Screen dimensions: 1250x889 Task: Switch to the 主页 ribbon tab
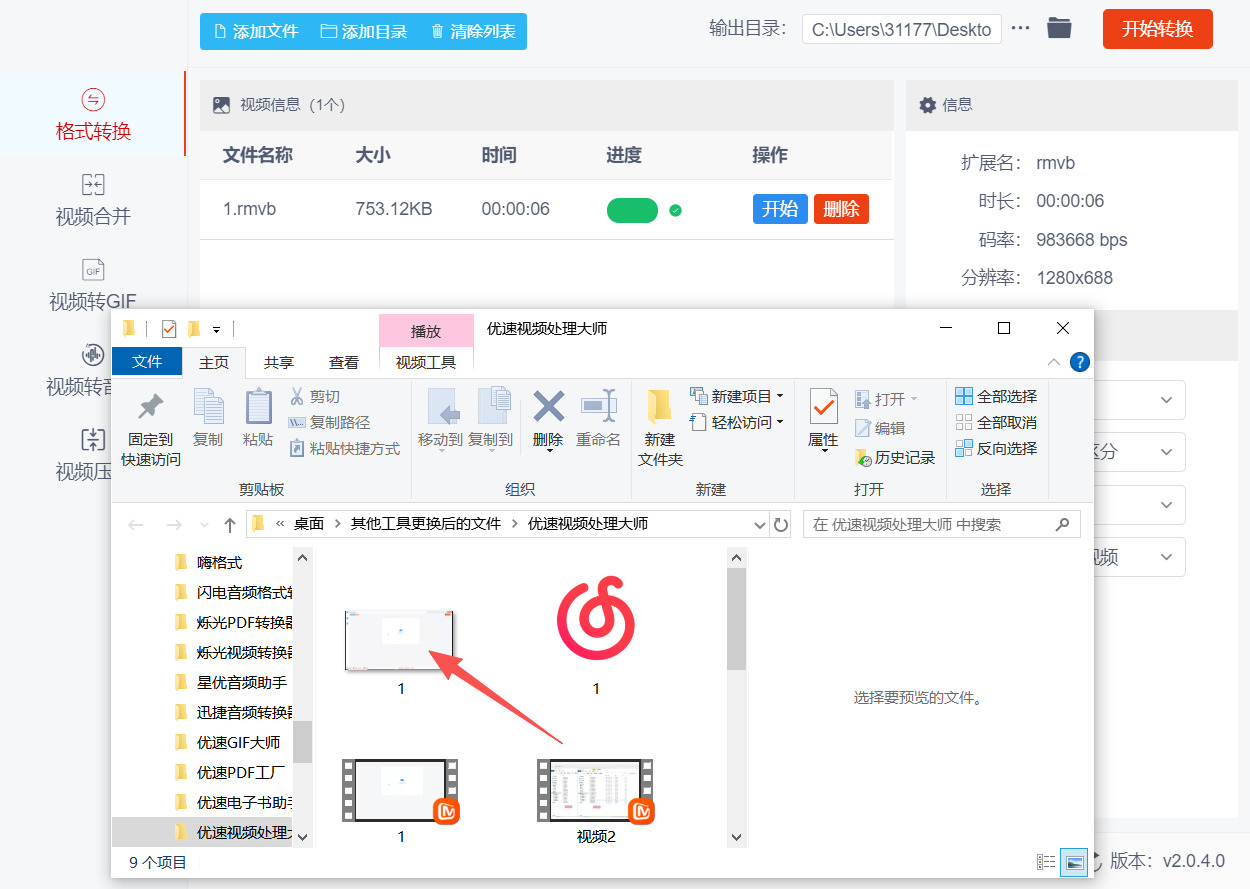pyautogui.click(x=214, y=362)
